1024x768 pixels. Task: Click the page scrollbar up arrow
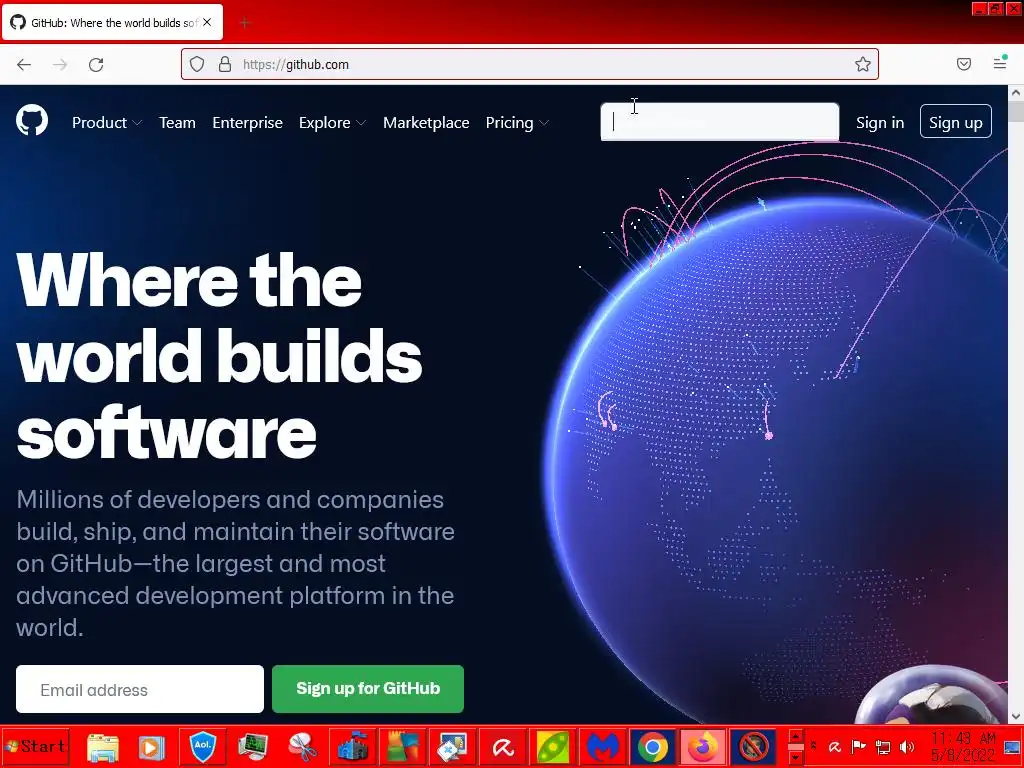point(1016,93)
